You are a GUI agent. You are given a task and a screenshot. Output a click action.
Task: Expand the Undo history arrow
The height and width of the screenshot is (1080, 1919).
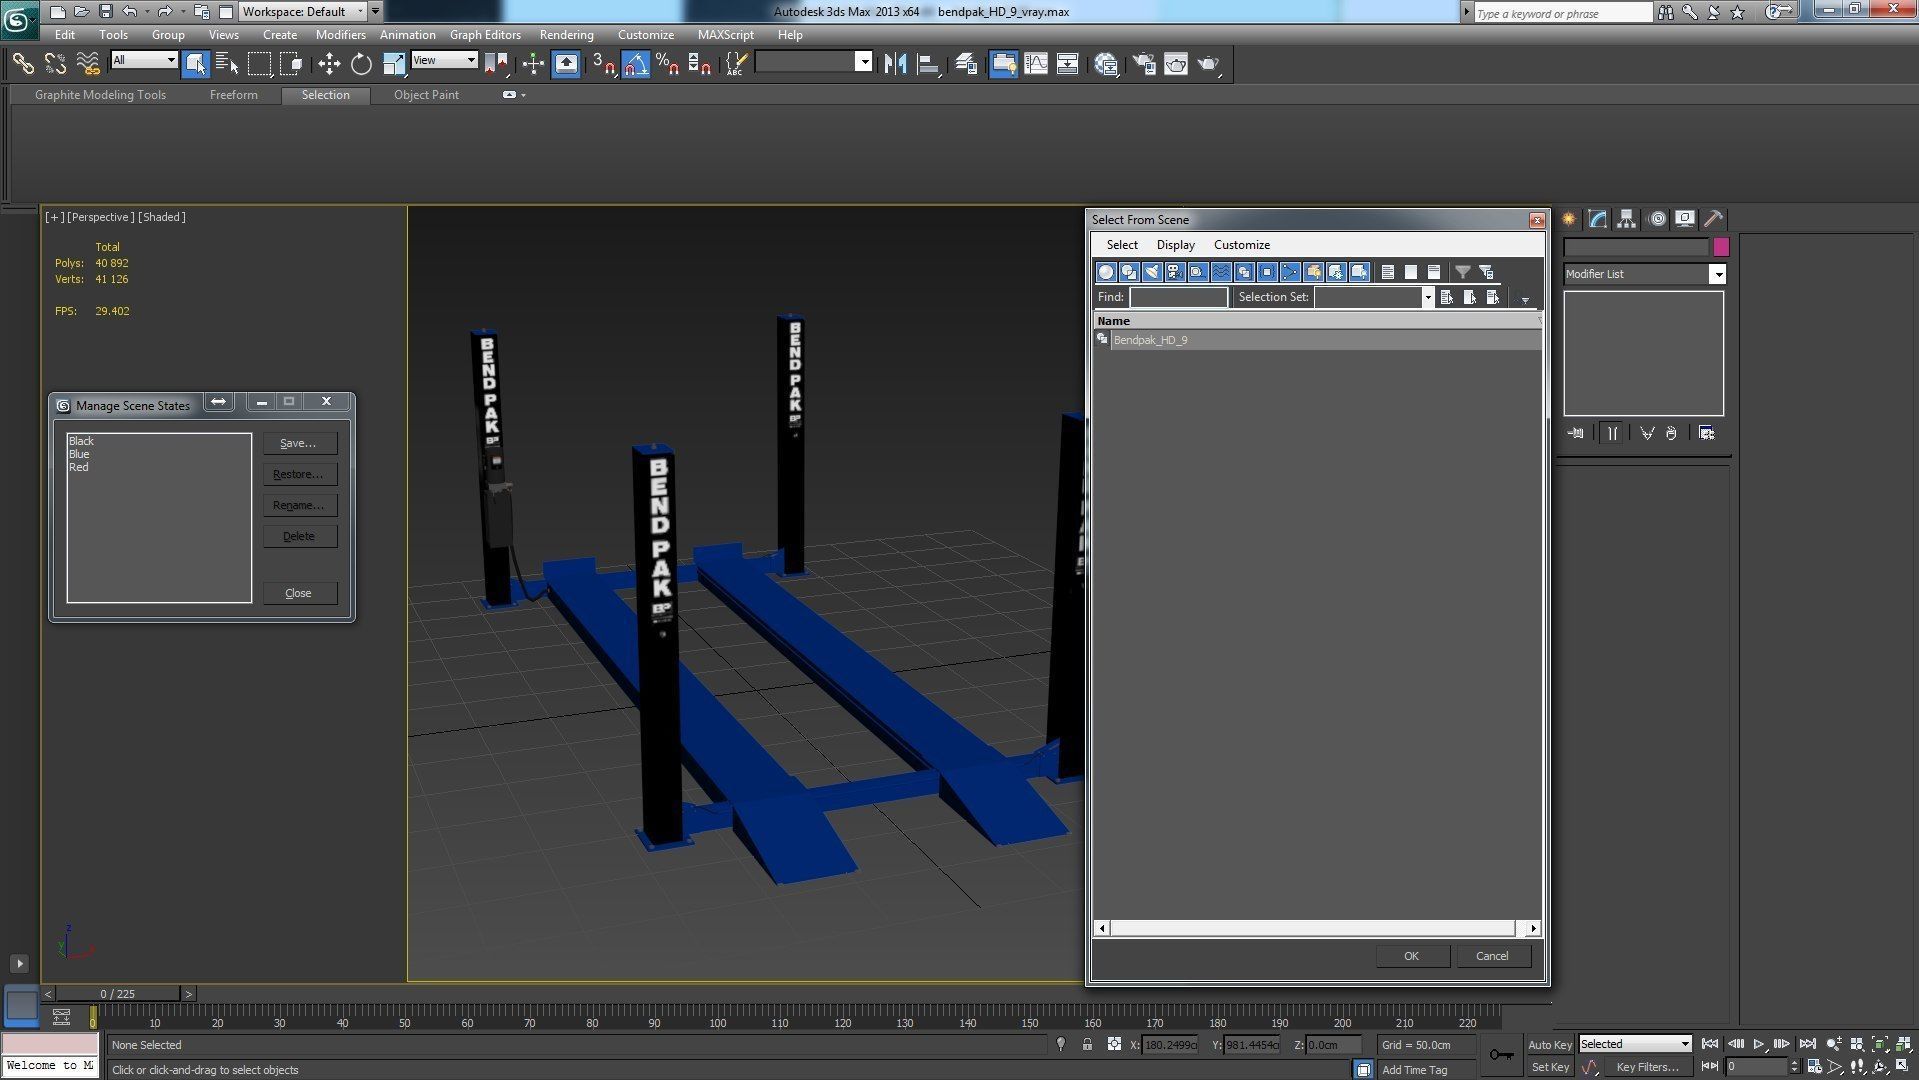pos(147,12)
